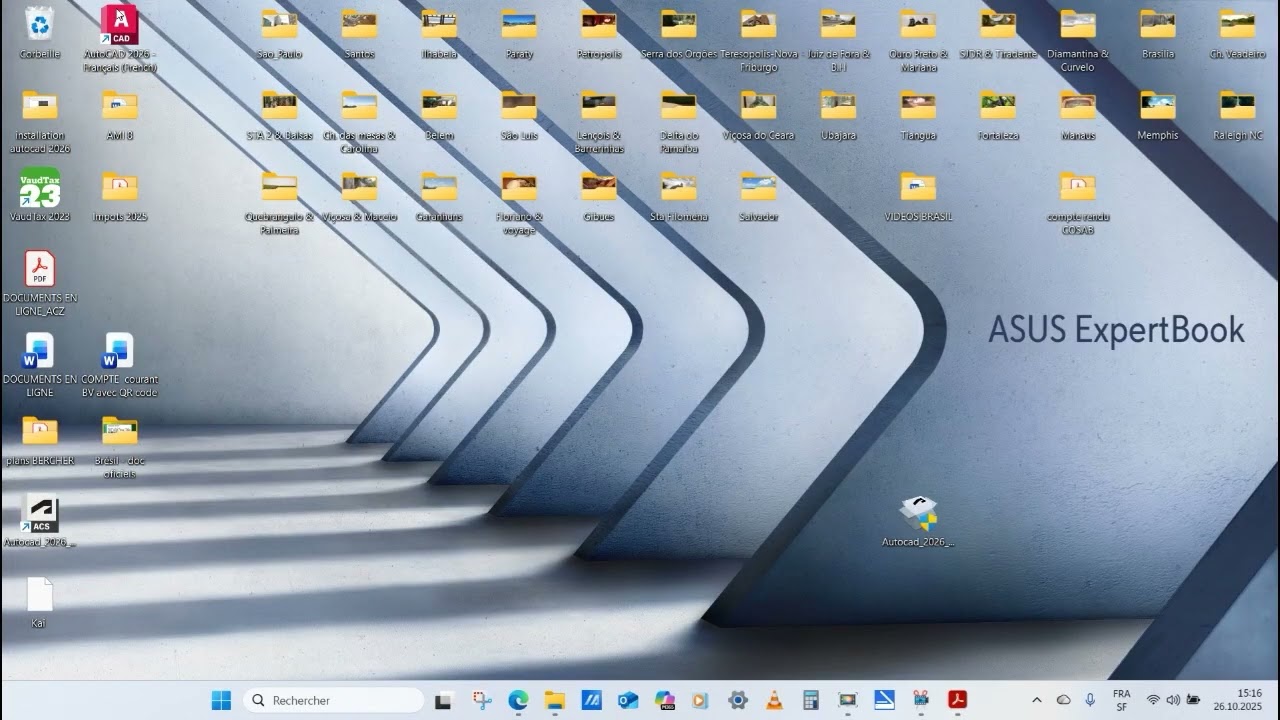Screen dimensions: 1280x720
Task: Open the Sta Filomena folder
Action: pyautogui.click(x=679, y=195)
